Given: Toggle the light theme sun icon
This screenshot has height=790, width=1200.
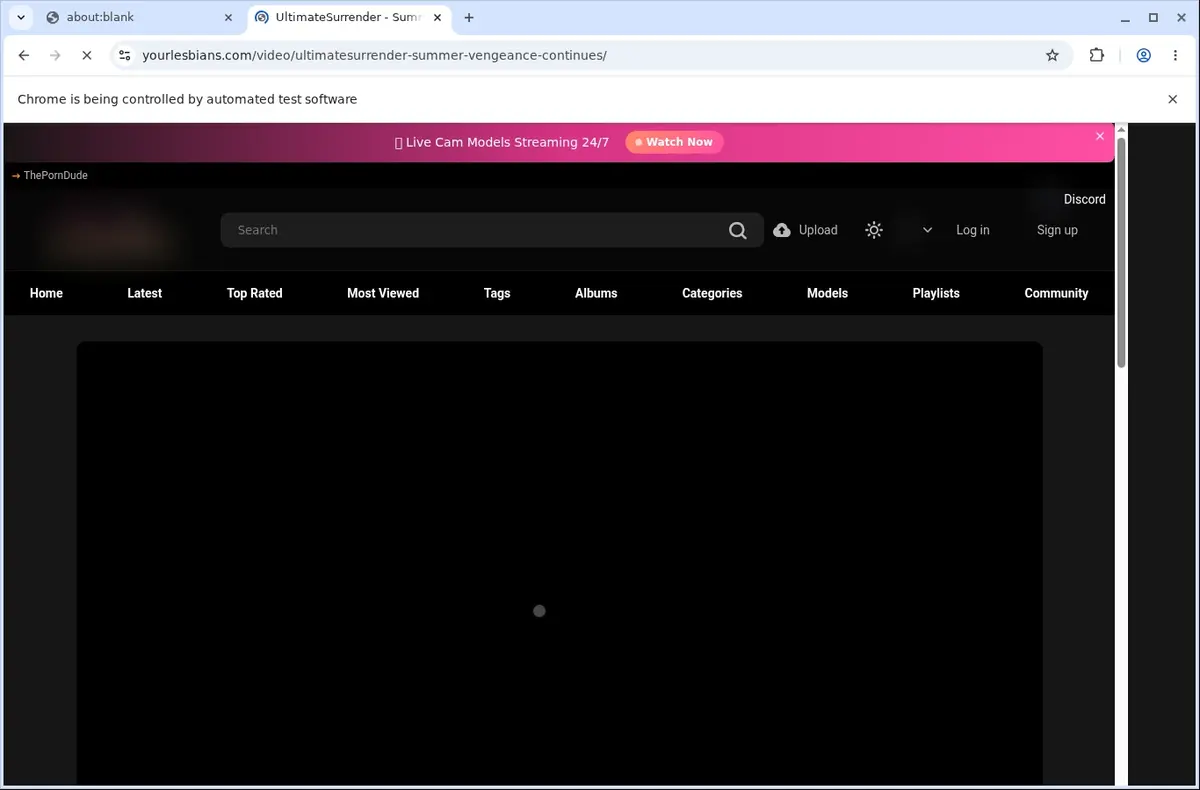Looking at the screenshot, I should [874, 230].
